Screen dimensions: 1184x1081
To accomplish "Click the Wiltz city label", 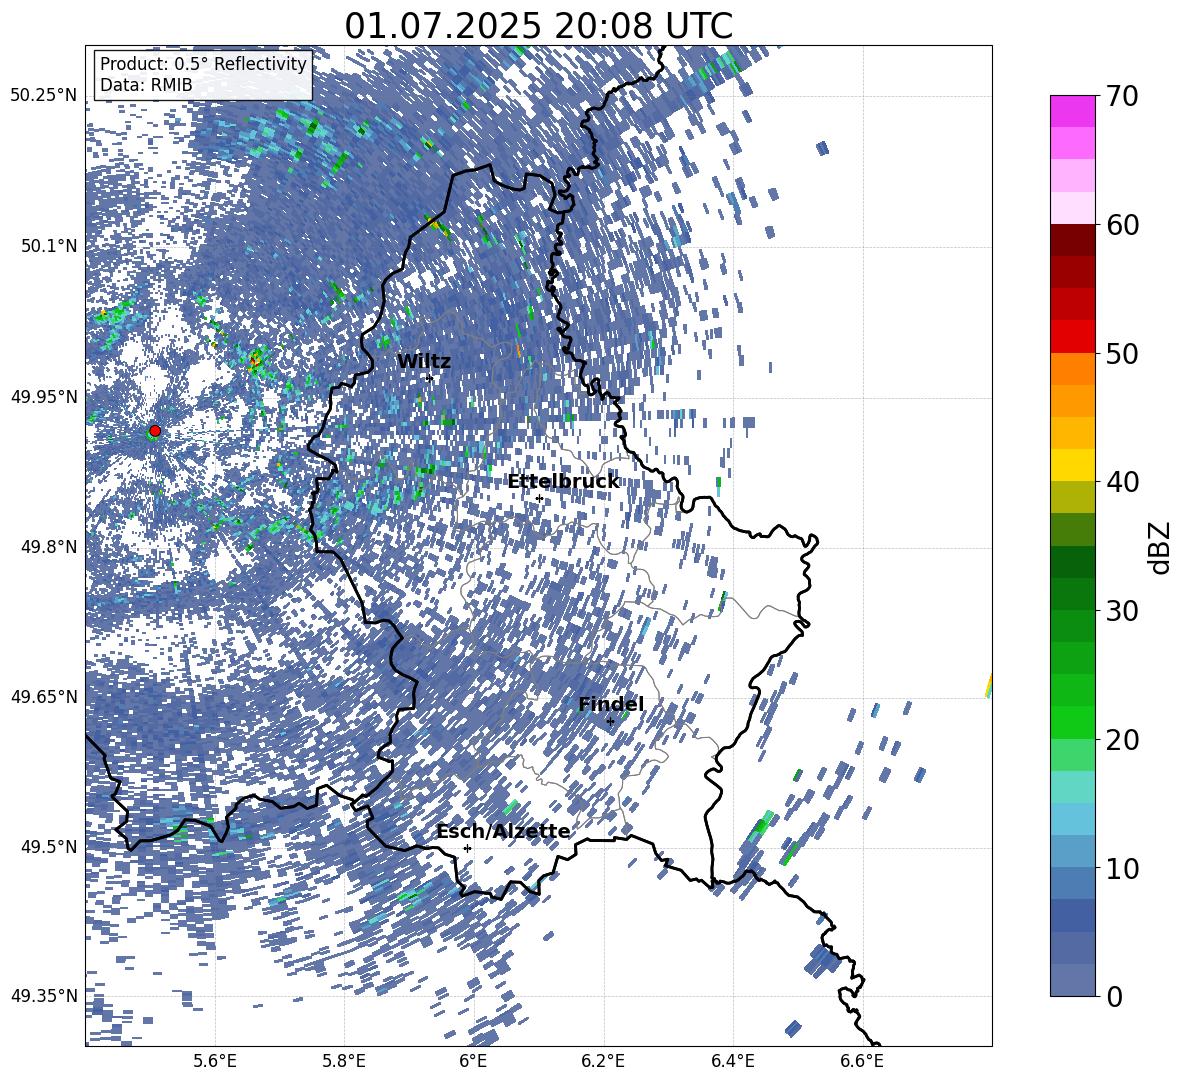I will [x=424, y=362].
